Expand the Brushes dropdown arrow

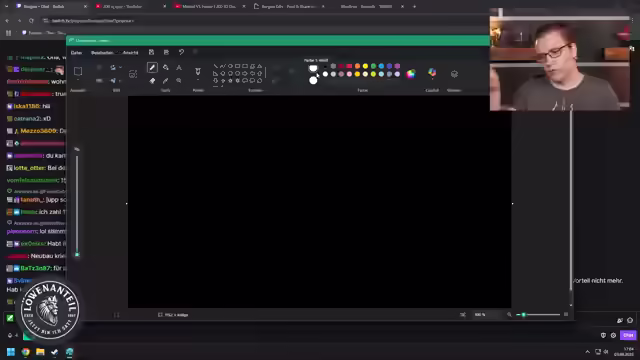pos(198,80)
